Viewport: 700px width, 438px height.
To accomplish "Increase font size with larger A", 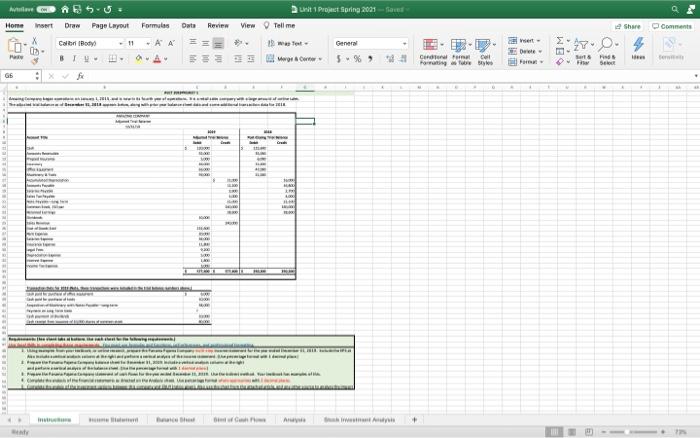I will pyautogui.click(x=158, y=43).
